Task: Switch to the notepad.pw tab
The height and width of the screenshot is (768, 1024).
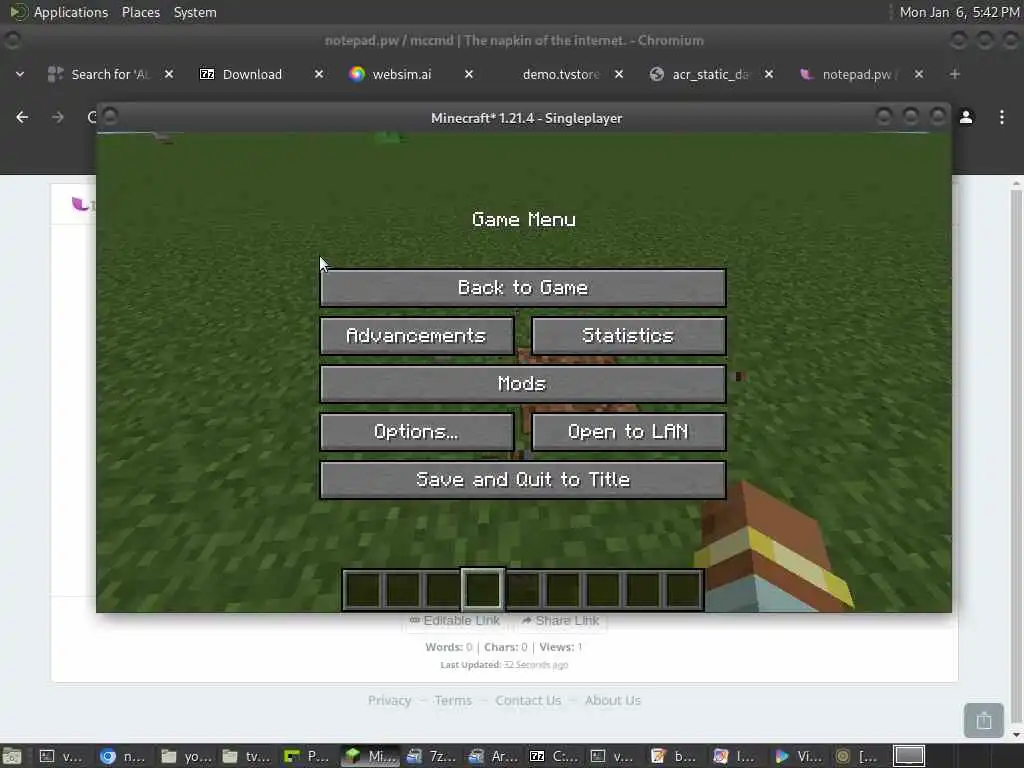Action: click(859, 74)
